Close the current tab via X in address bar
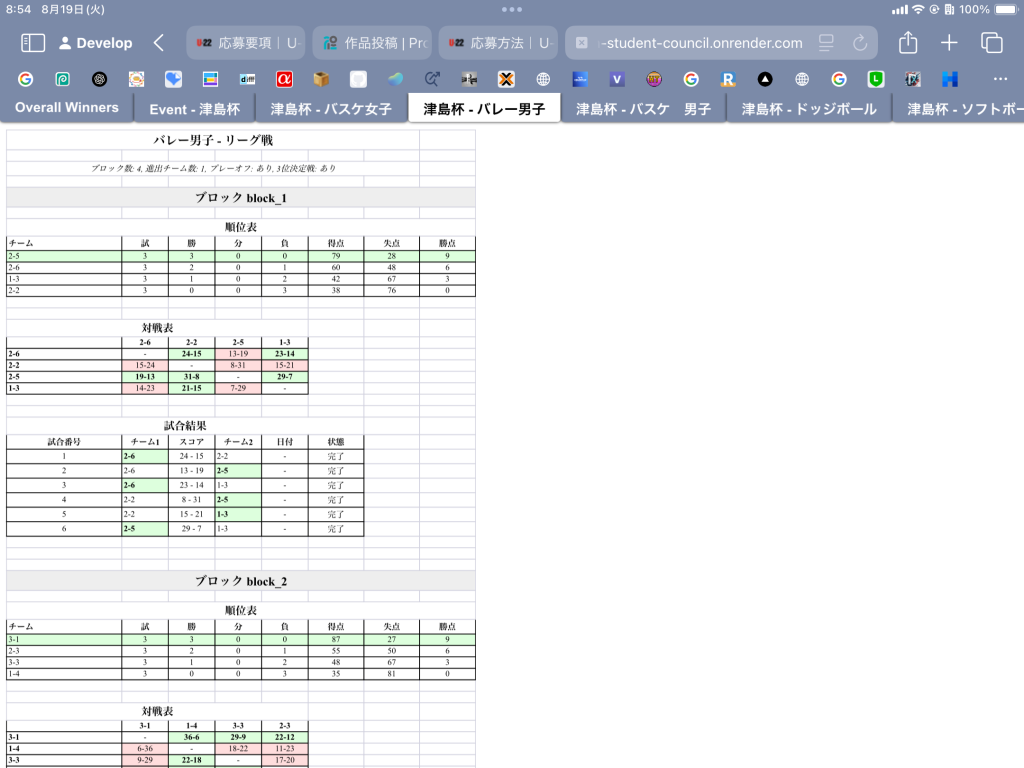The image size is (1024, 768). 582,43
